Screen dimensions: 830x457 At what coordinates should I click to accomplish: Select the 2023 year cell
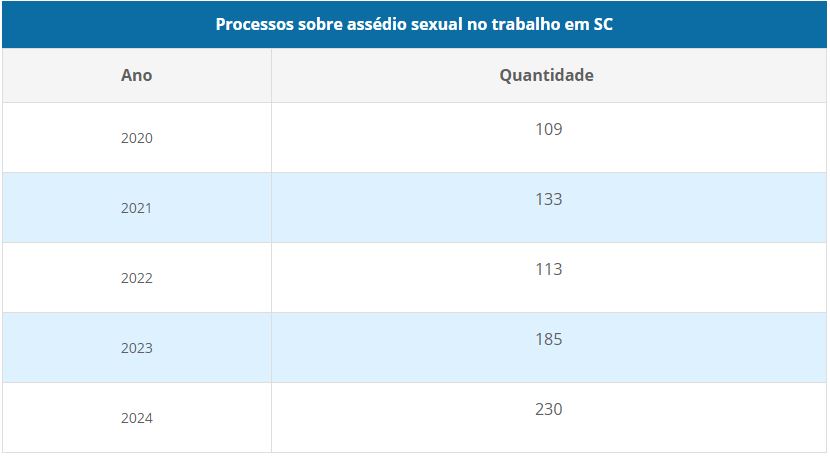click(x=137, y=347)
